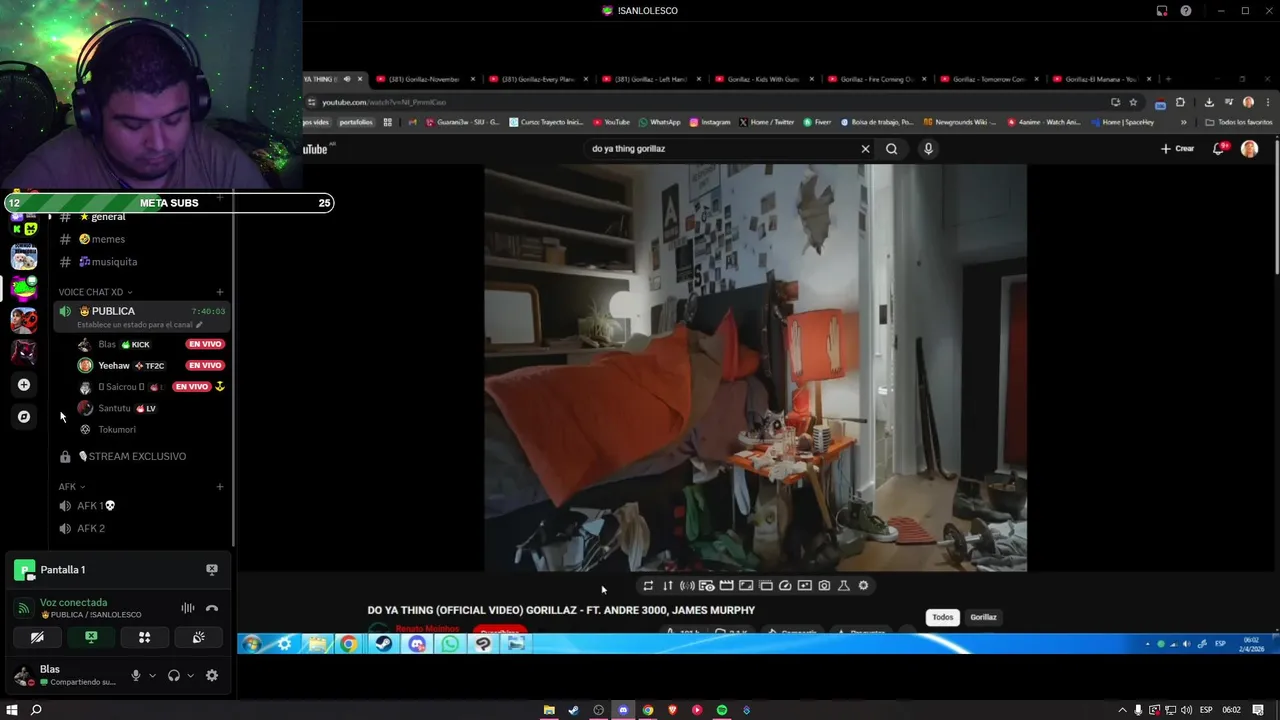The width and height of the screenshot is (1280, 720).
Task: Start YouTube voice search microphone
Action: pyautogui.click(x=928, y=149)
